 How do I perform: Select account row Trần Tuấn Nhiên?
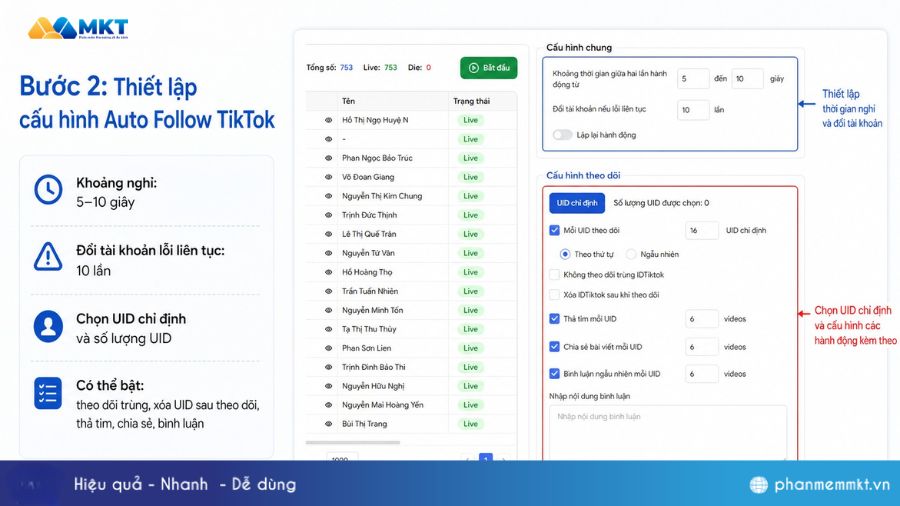pyautogui.click(x=411, y=291)
